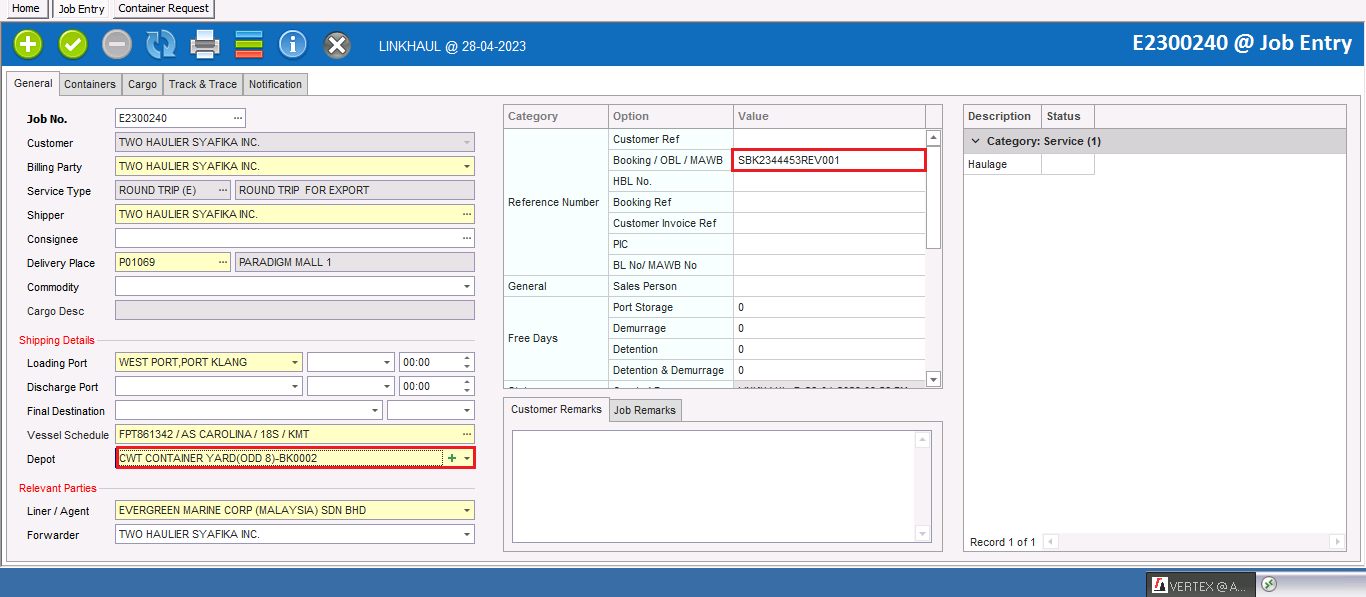Click the grey X close icon
1366x597 pixels.
[x=338, y=45]
